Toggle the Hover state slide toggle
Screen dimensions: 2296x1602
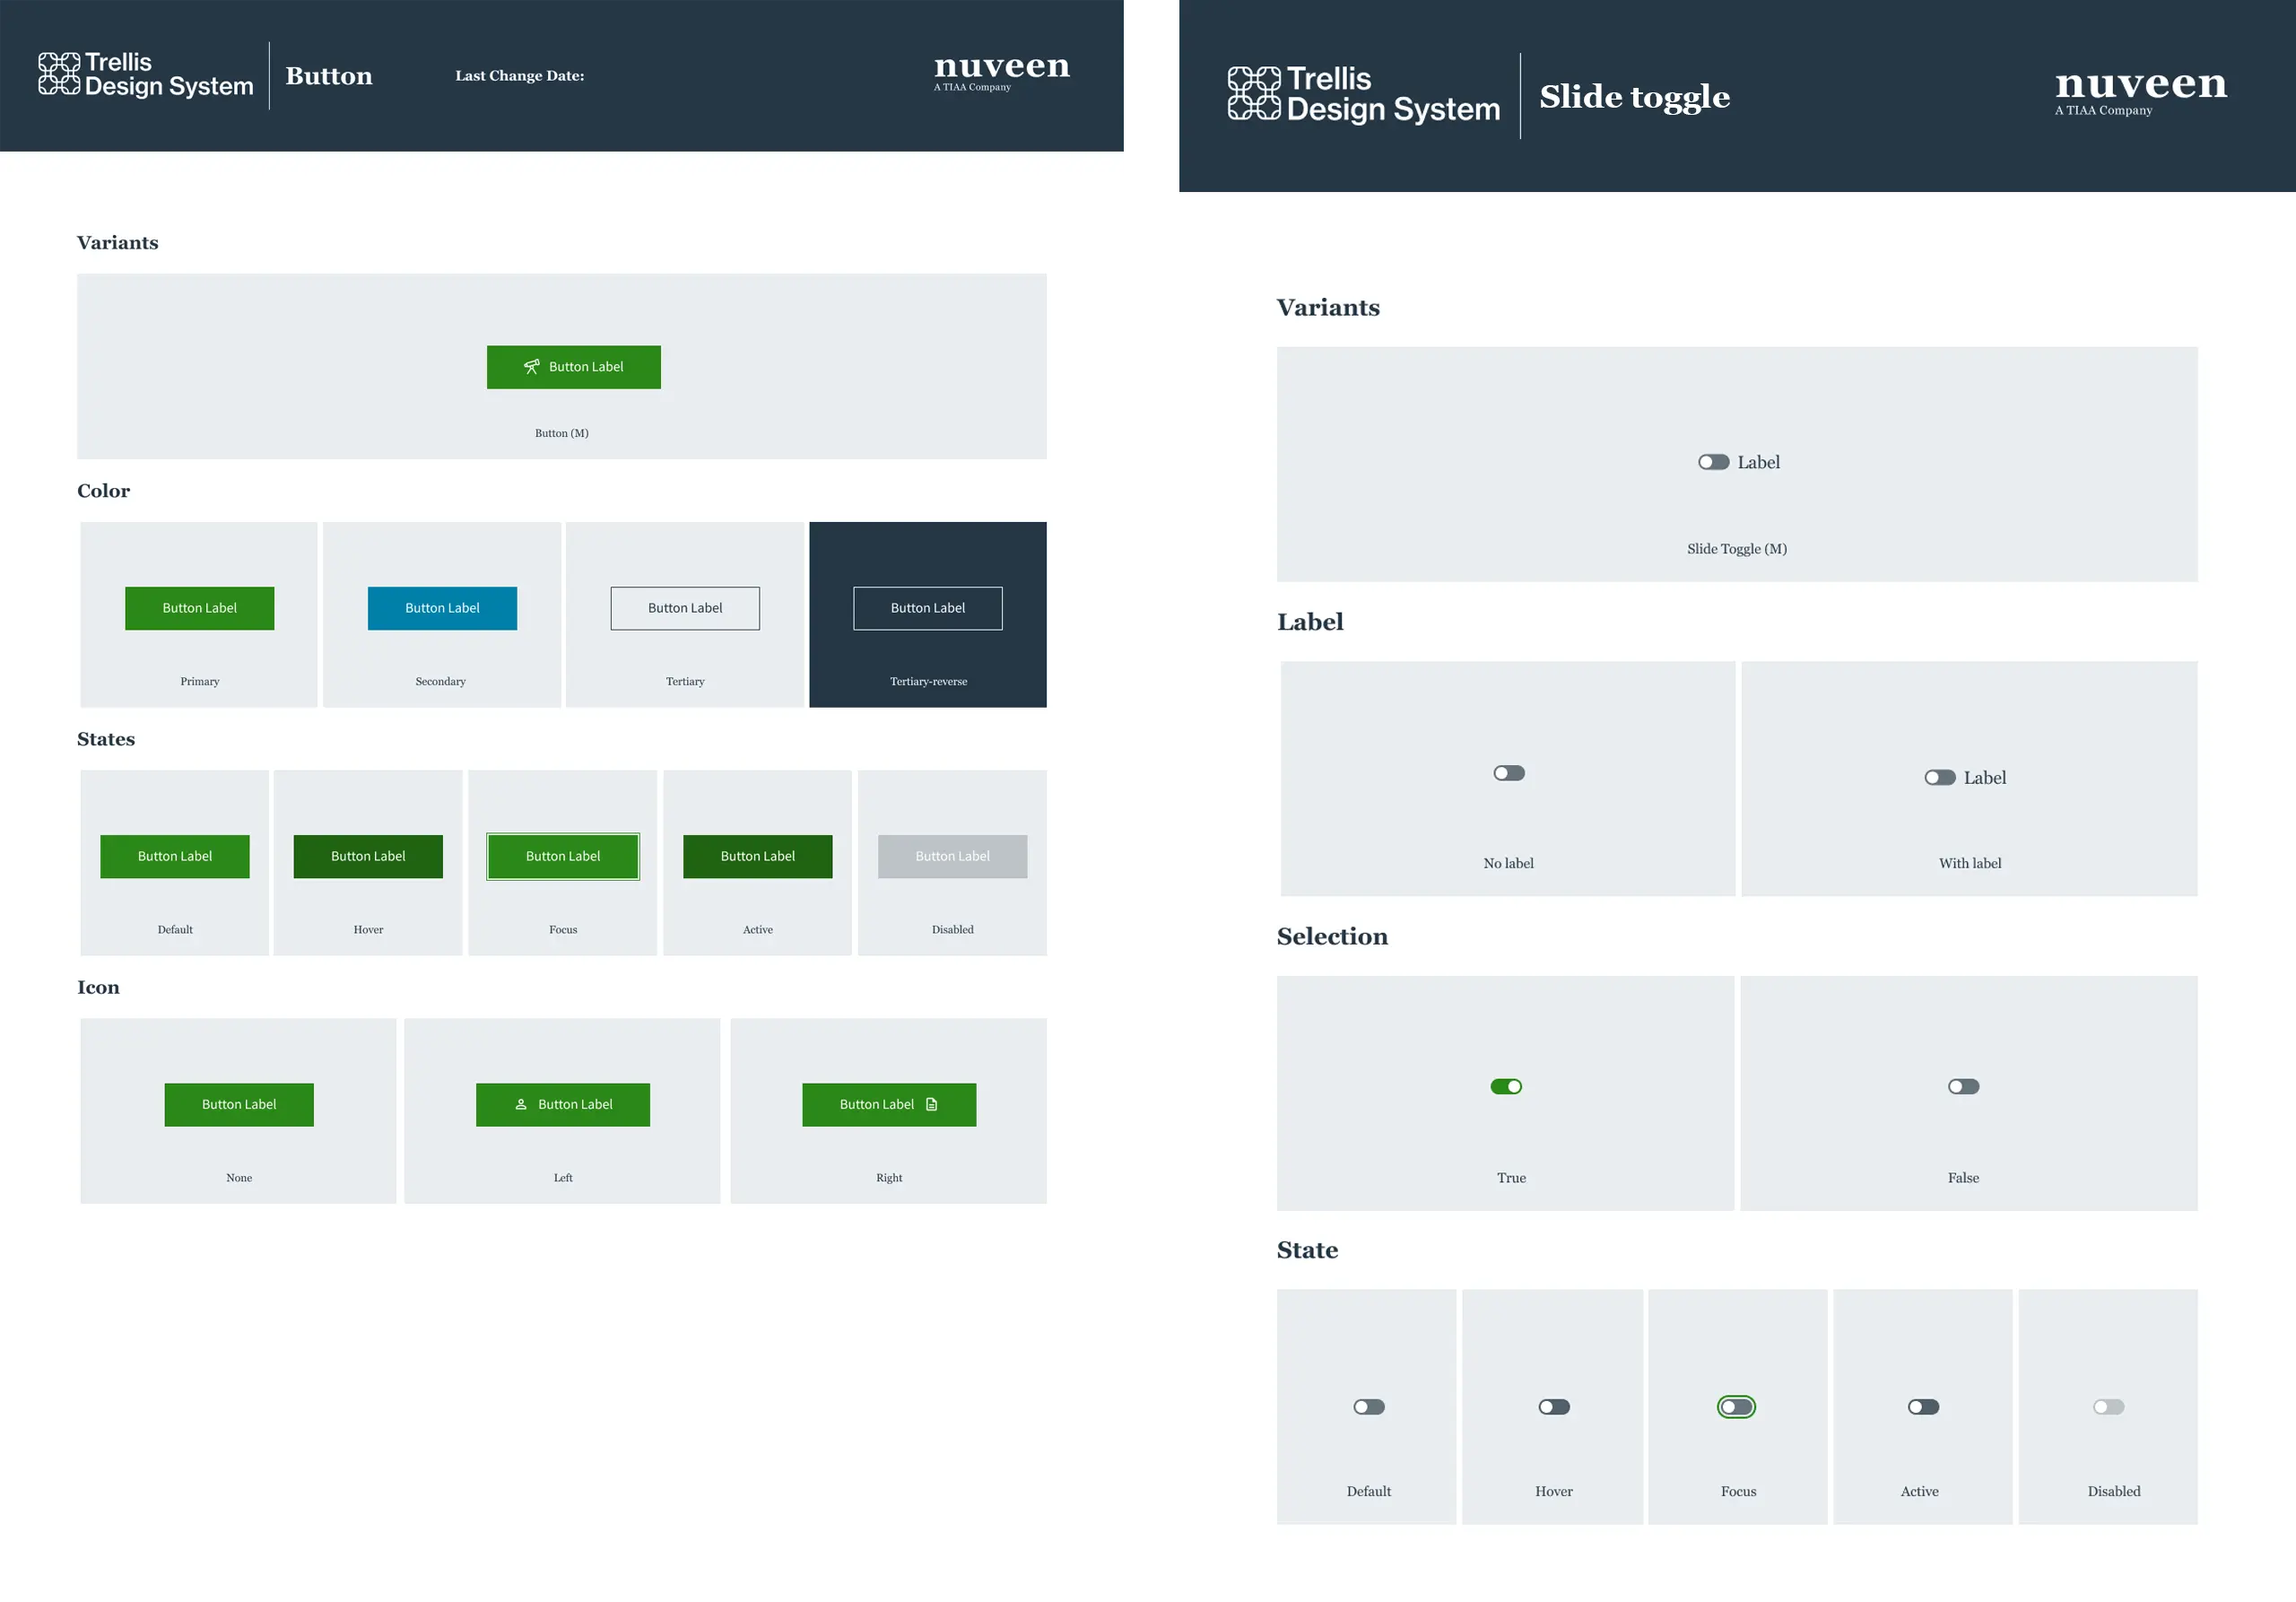1554,1407
